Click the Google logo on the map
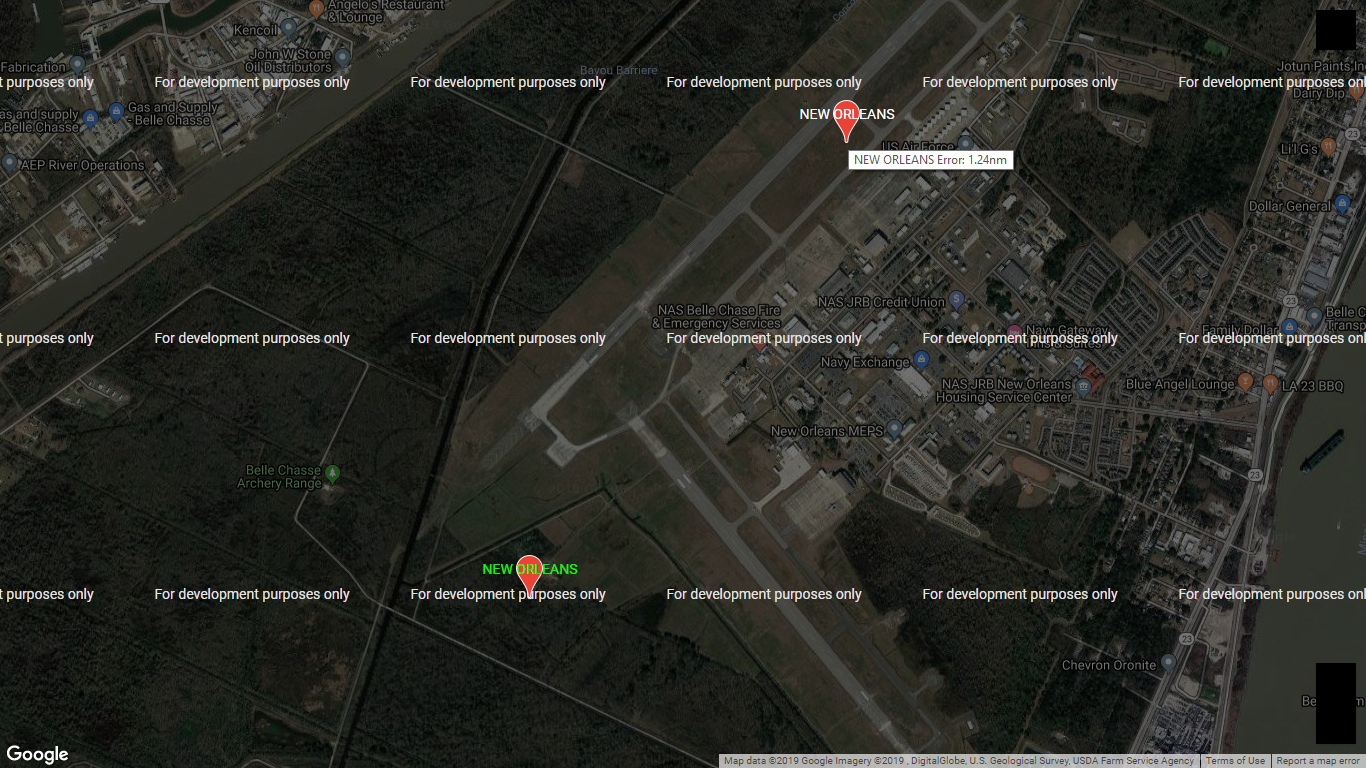The height and width of the screenshot is (768, 1366). (38, 754)
